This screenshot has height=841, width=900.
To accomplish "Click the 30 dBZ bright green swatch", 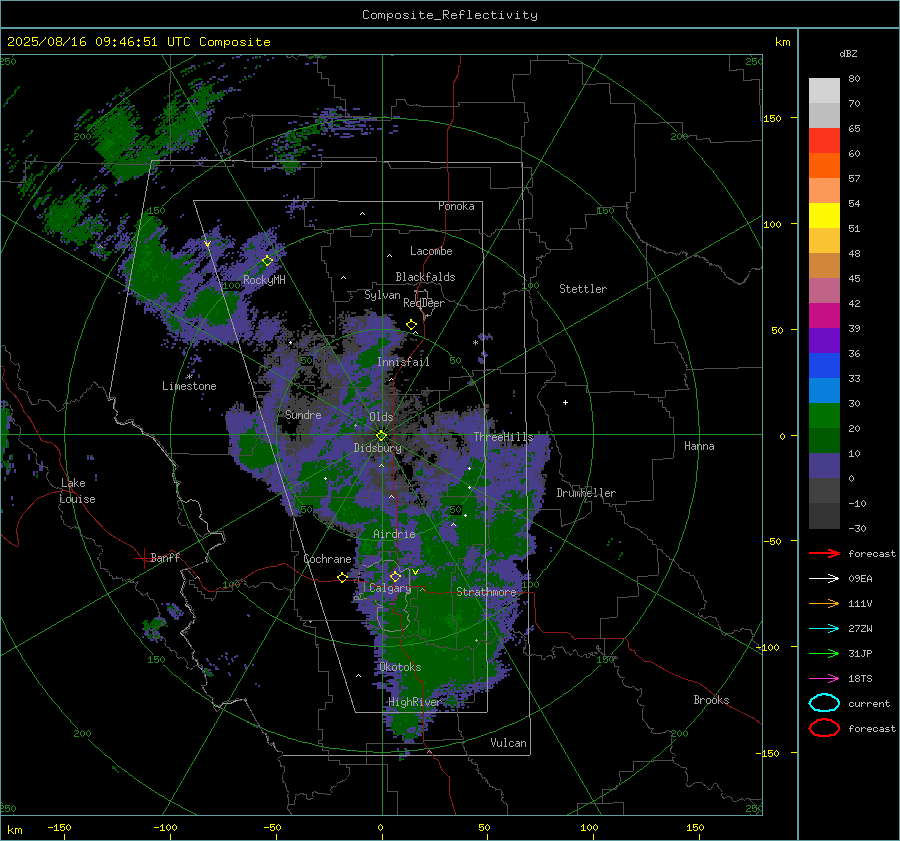I will (824, 416).
